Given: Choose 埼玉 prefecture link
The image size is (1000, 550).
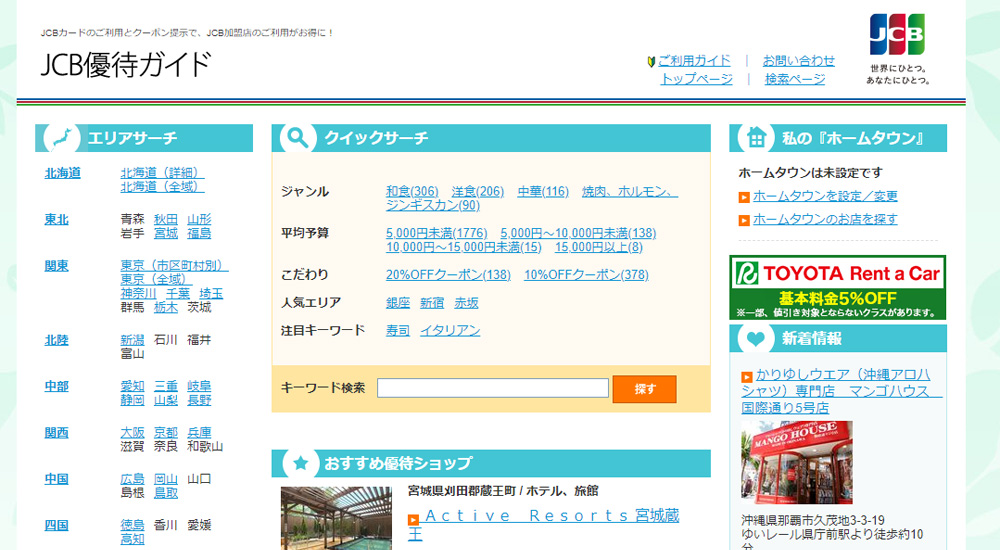Looking at the screenshot, I should point(211,294).
